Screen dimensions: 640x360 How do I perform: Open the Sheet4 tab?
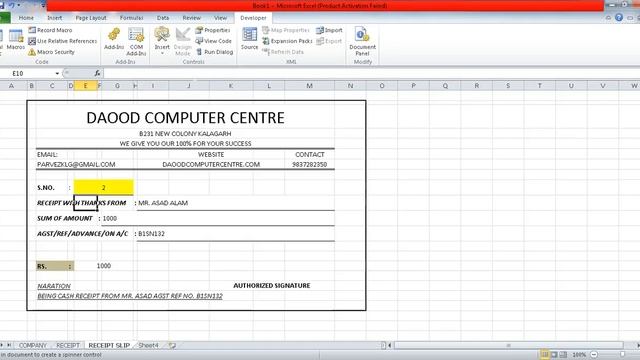coord(148,345)
